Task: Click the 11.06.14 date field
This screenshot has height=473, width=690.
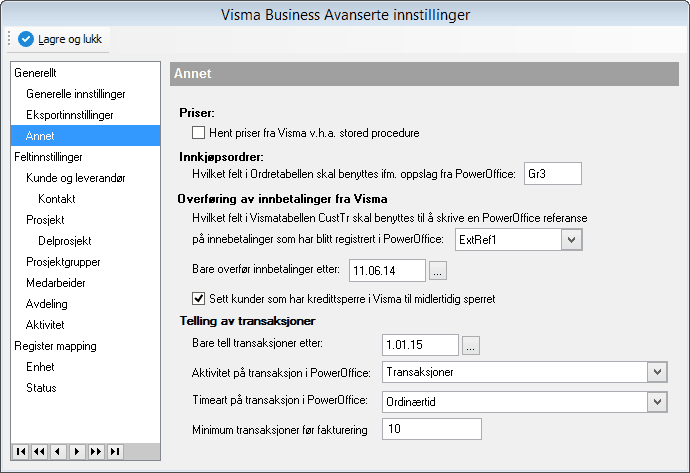Action: tap(387, 271)
